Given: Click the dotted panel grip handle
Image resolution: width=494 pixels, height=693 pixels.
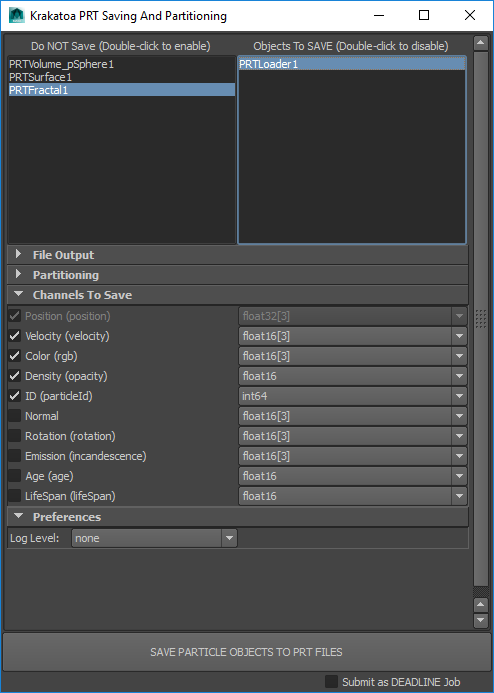Looking at the screenshot, I should [480, 318].
